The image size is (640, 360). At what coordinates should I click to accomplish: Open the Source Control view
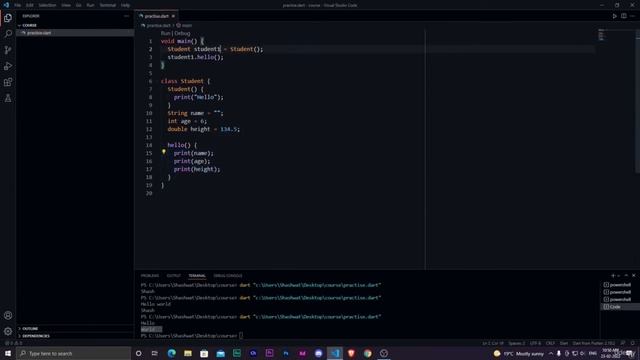(8, 50)
